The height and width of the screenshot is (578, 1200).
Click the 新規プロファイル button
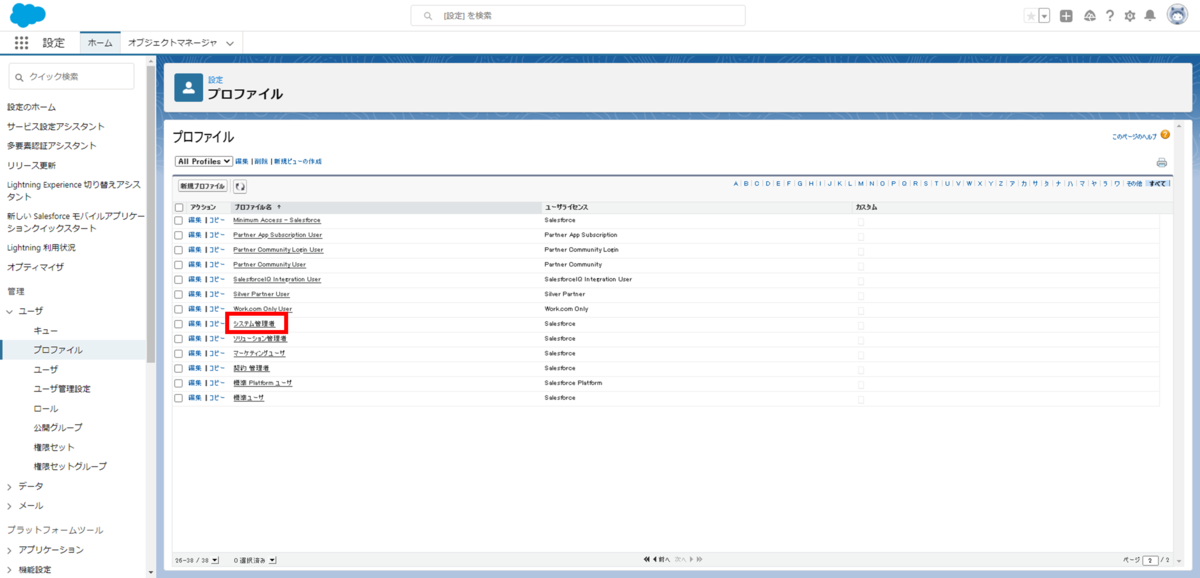point(202,186)
